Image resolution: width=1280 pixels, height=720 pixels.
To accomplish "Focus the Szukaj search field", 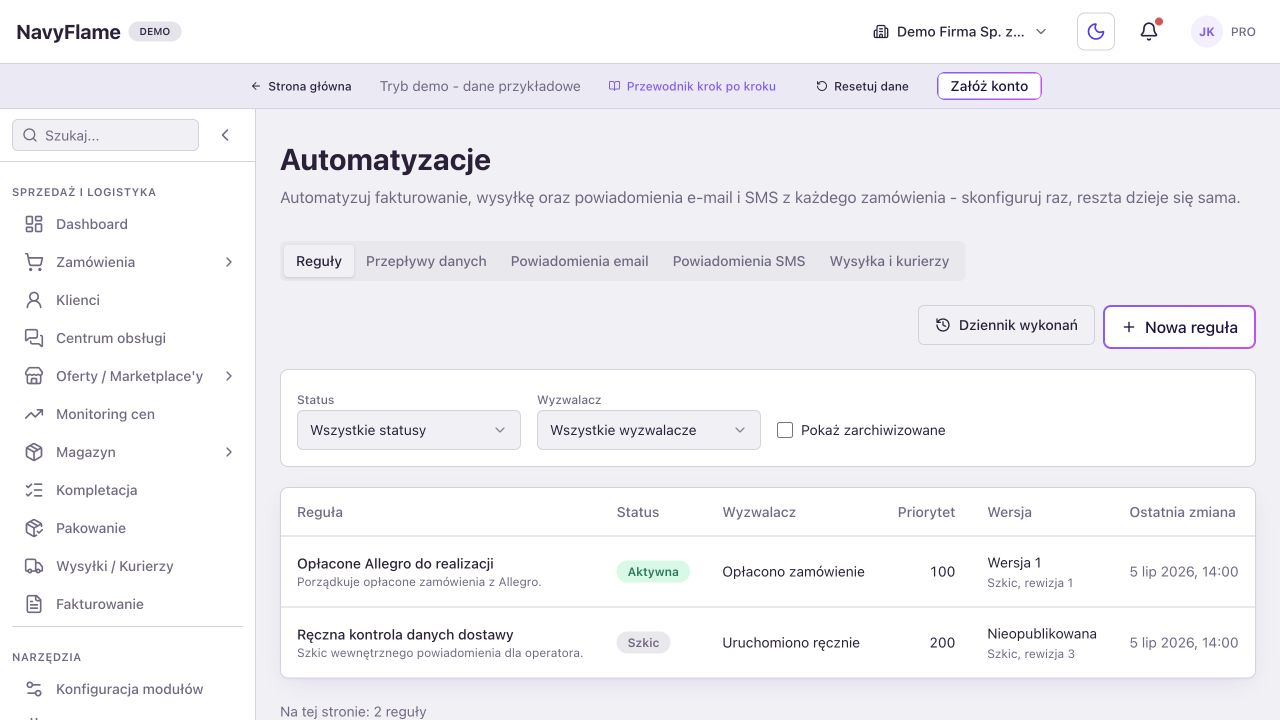I will [105, 135].
